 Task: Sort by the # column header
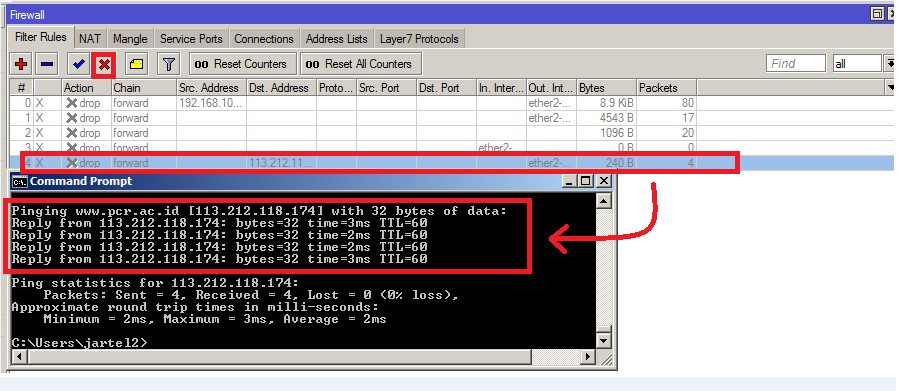(x=21, y=88)
